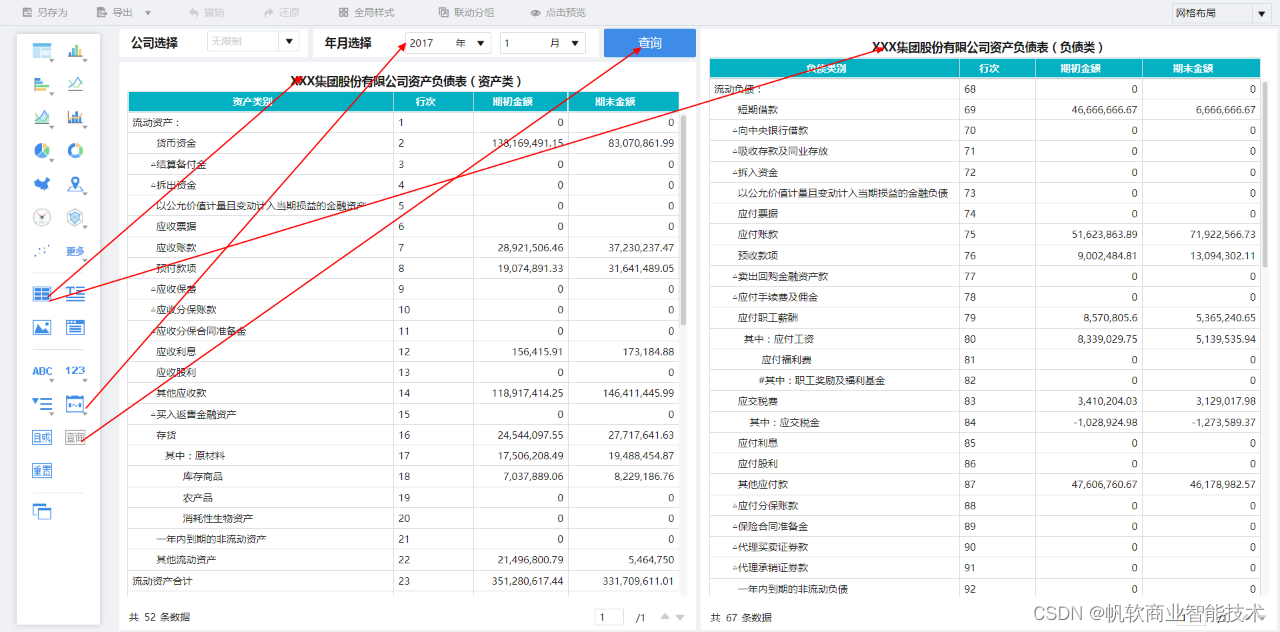
Task: Open the month dropdown showing 1 月
Action: [543, 43]
